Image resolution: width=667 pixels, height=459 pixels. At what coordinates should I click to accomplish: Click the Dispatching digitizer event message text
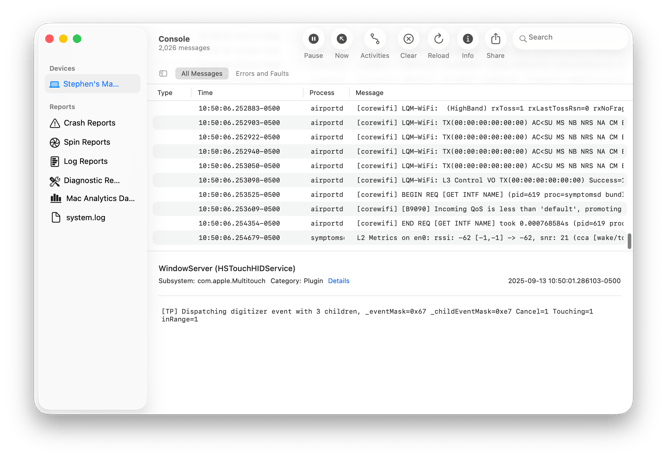pyautogui.click(x=377, y=315)
